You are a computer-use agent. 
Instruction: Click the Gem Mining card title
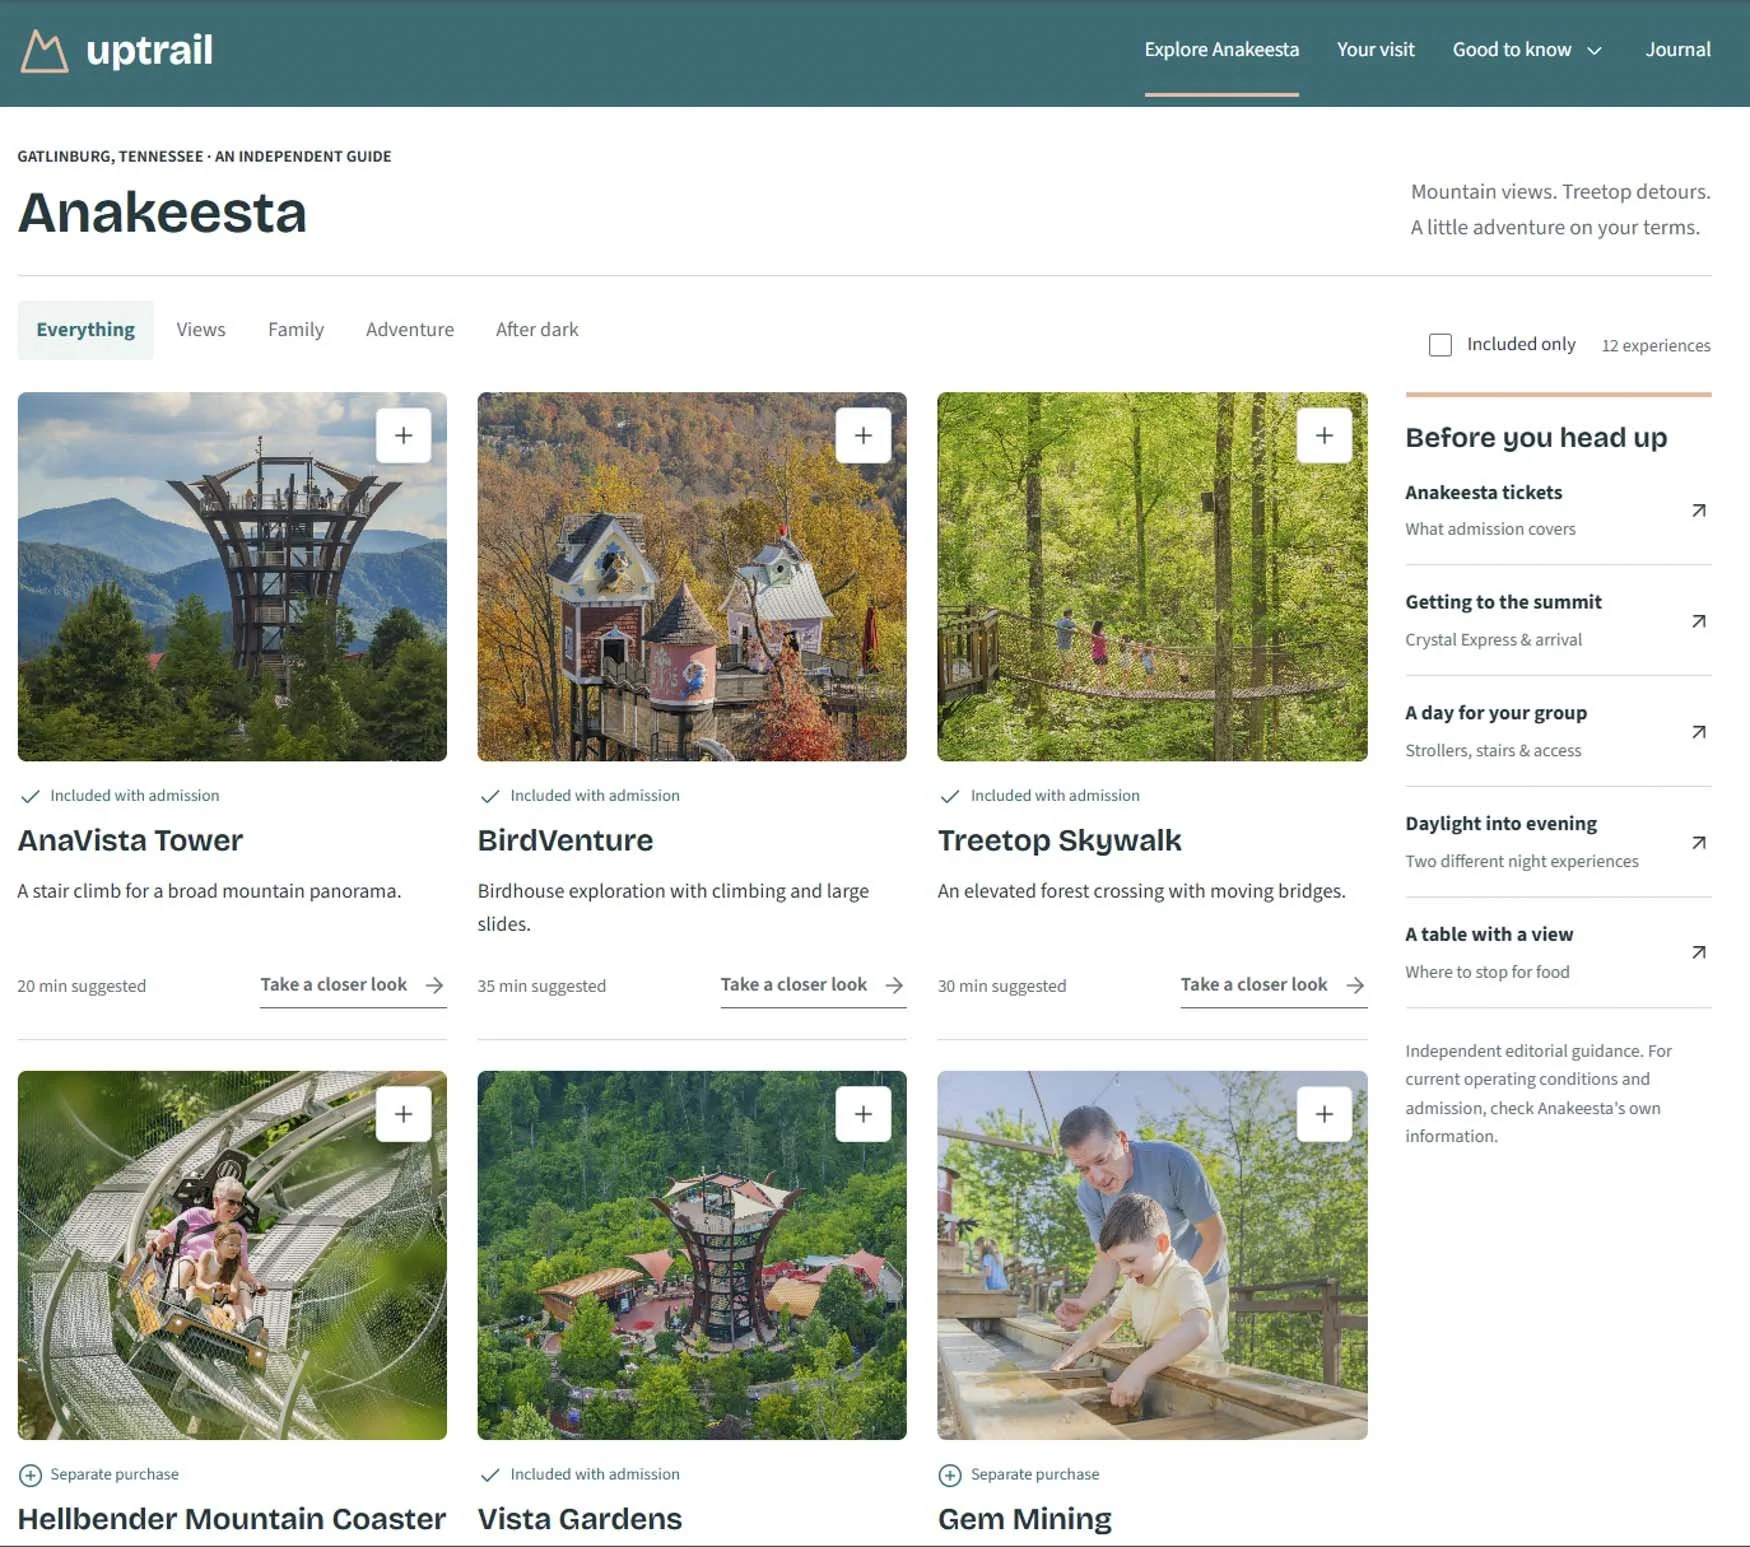coord(1025,1519)
